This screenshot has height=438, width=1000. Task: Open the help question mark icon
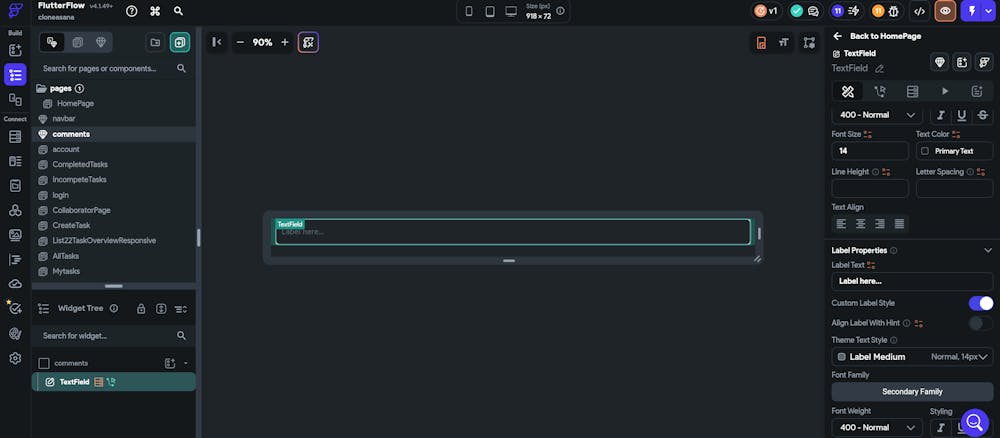[131, 11]
